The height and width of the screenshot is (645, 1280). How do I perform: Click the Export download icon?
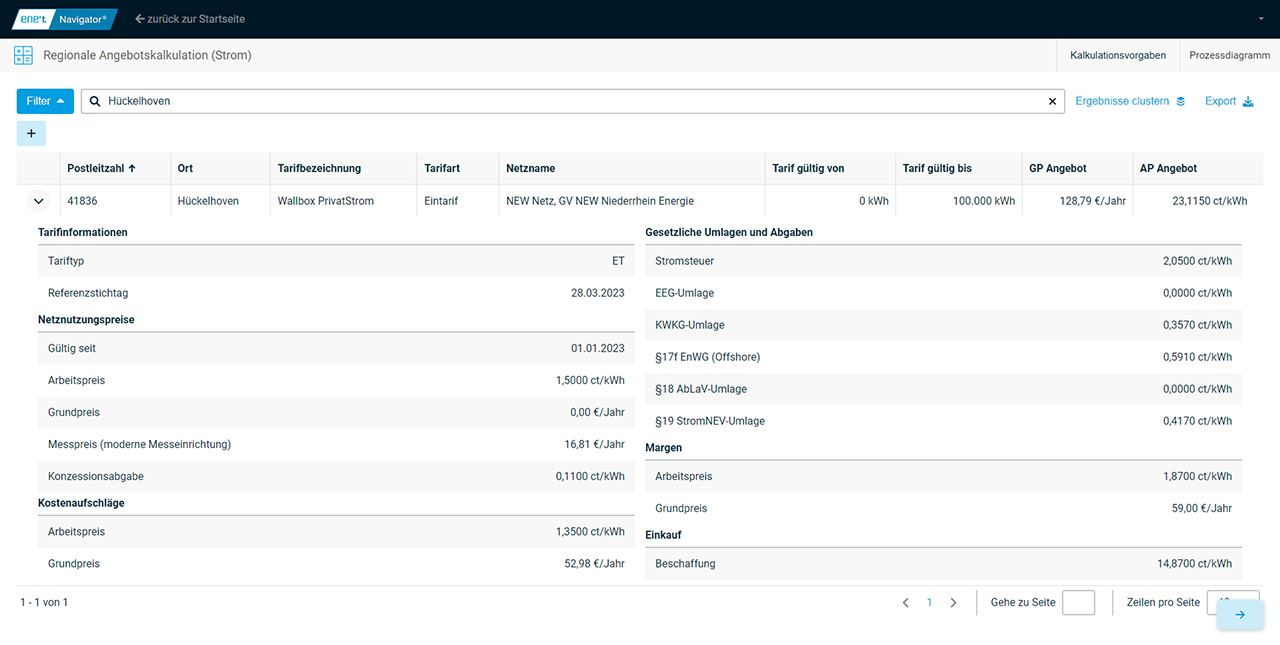pos(1248,101)
